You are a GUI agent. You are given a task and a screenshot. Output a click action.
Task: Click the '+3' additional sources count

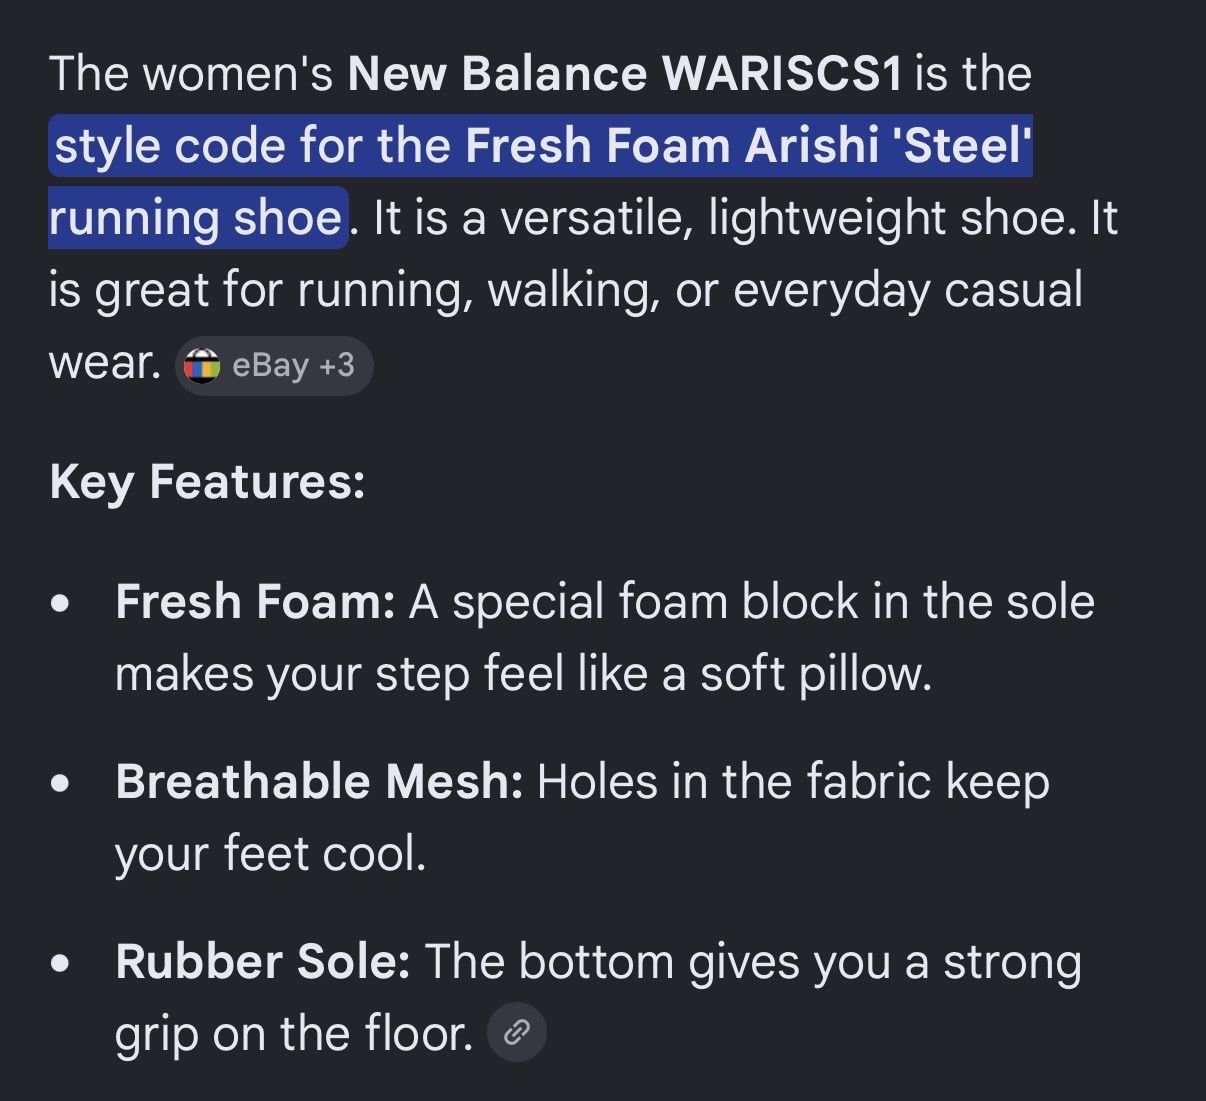click(337, 366)
